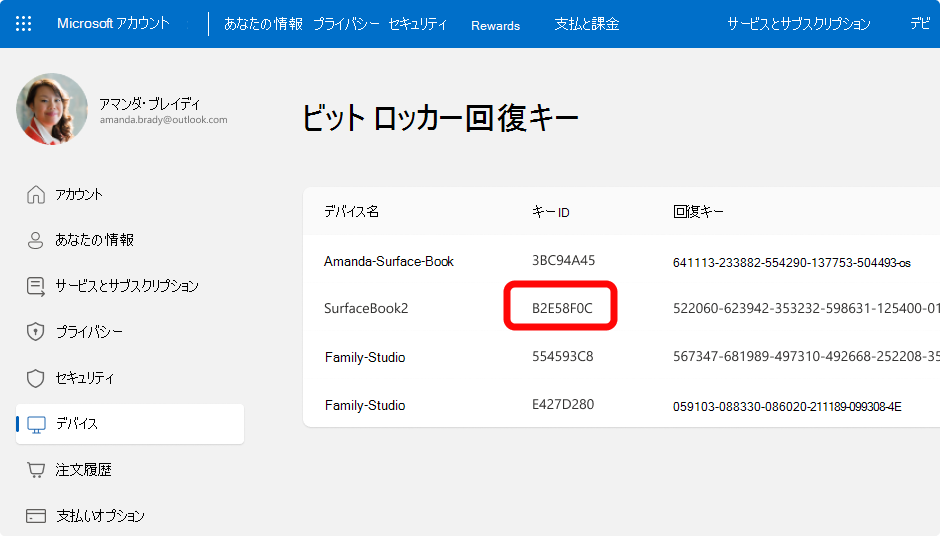Click the subscriptions list icon in sidebar
This screenshot has width=940, height=536.
tap(35, 286)
